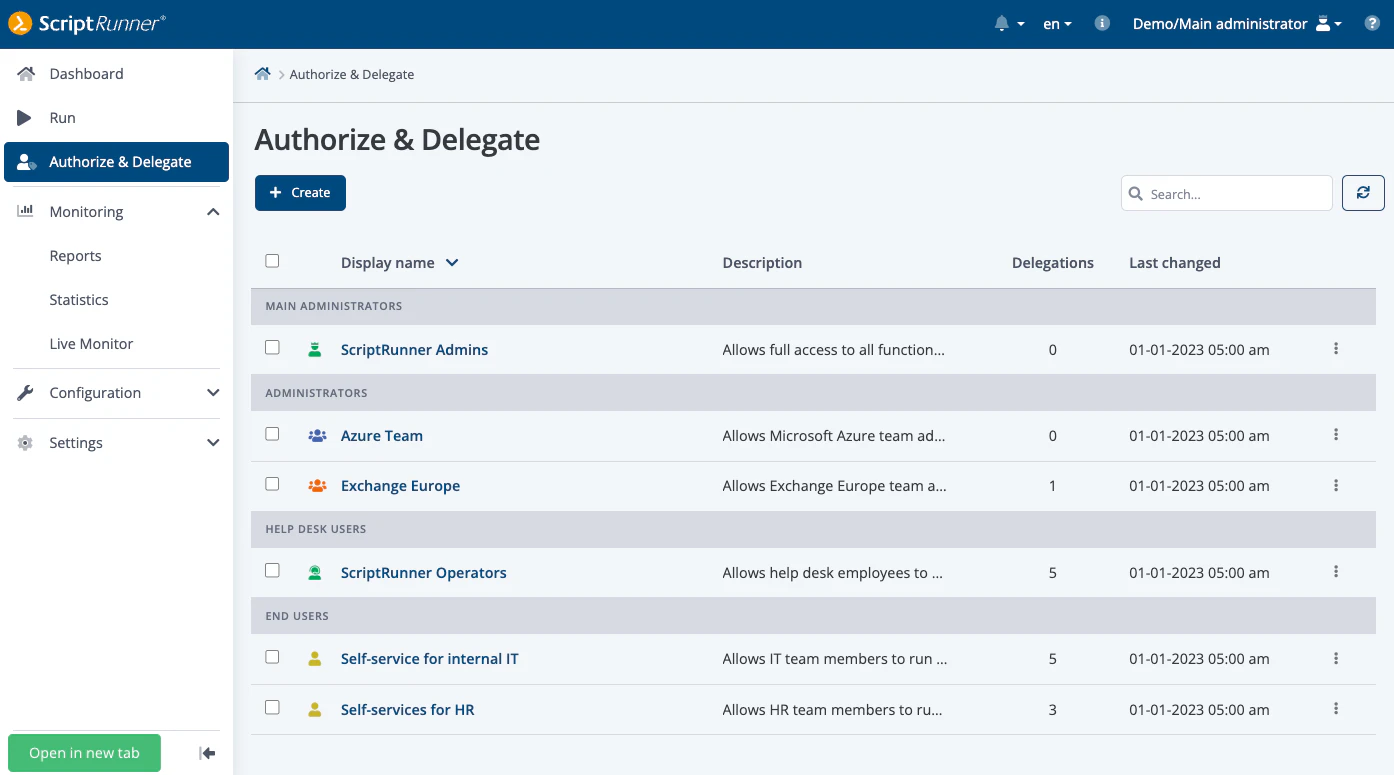Select the ScriptRunner Admins row checkbox
The height and width of the screenshot is (775, 1394).
click(272, 347)
